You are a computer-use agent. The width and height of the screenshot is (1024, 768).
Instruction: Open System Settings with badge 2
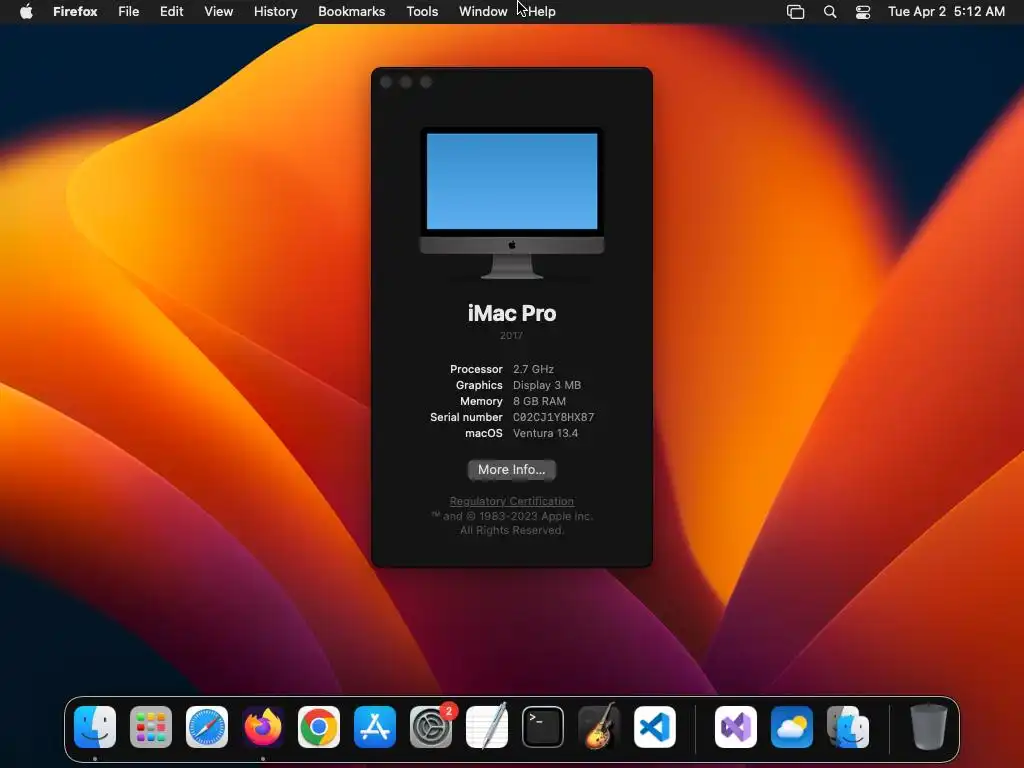click(x=431, y=727)
